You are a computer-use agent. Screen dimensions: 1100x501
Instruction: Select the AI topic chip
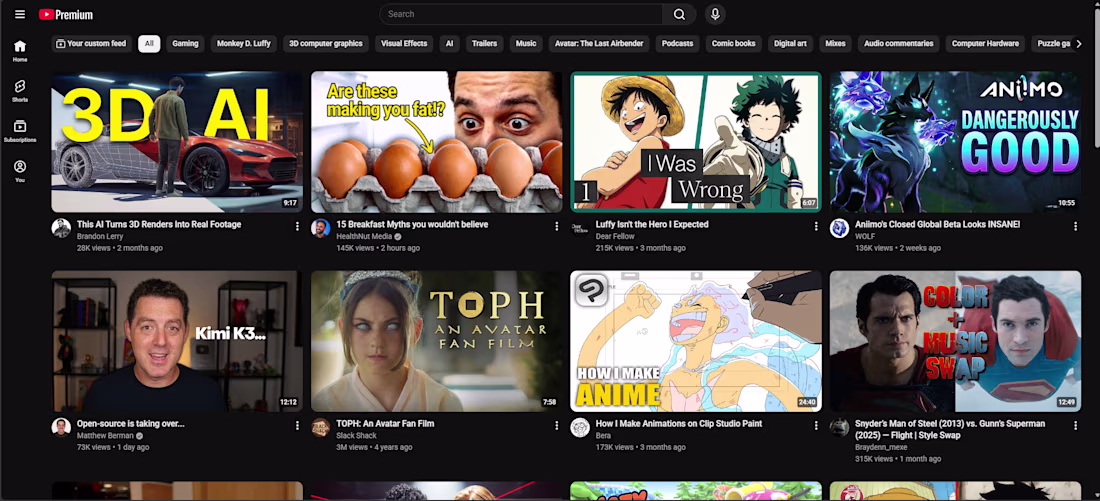point(450,44)
